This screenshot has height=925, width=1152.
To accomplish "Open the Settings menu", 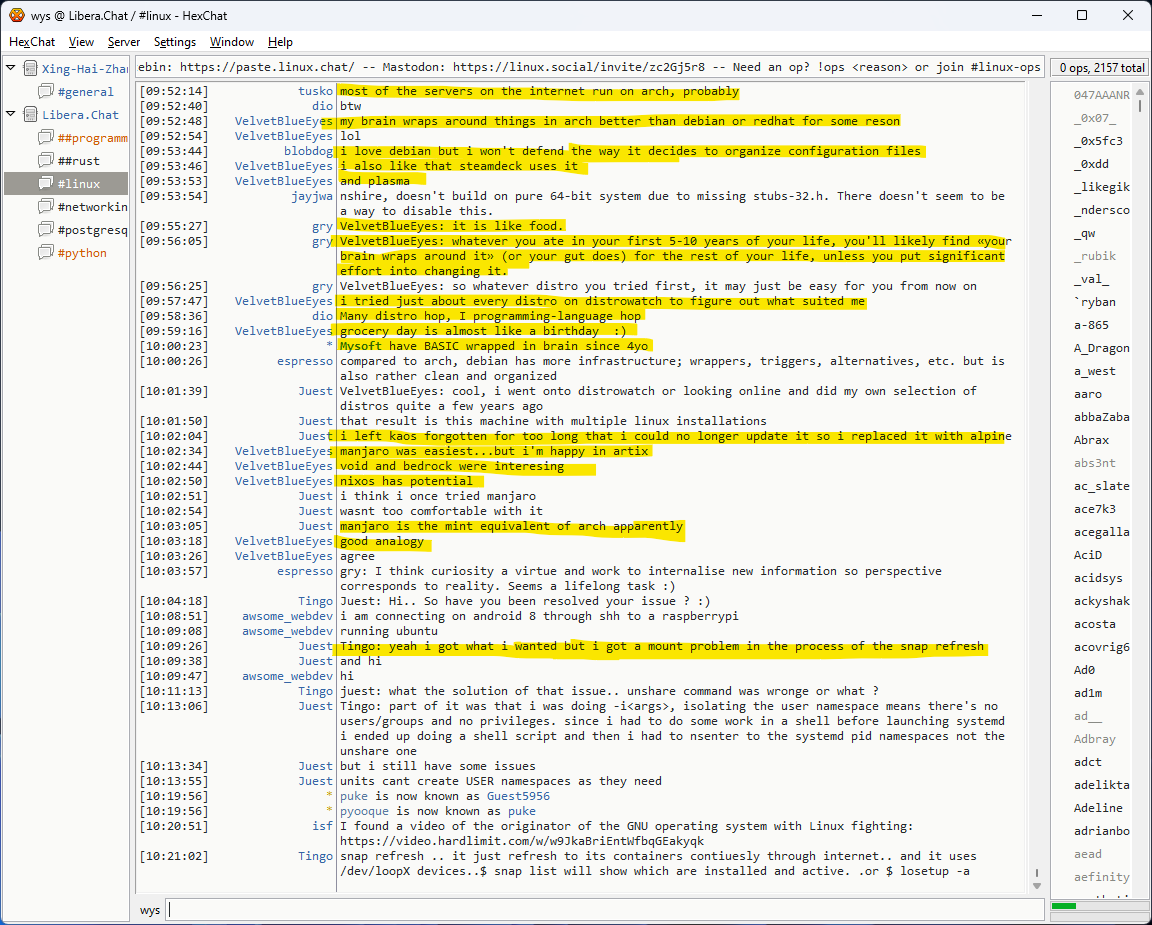I will [x=175, y=42].
